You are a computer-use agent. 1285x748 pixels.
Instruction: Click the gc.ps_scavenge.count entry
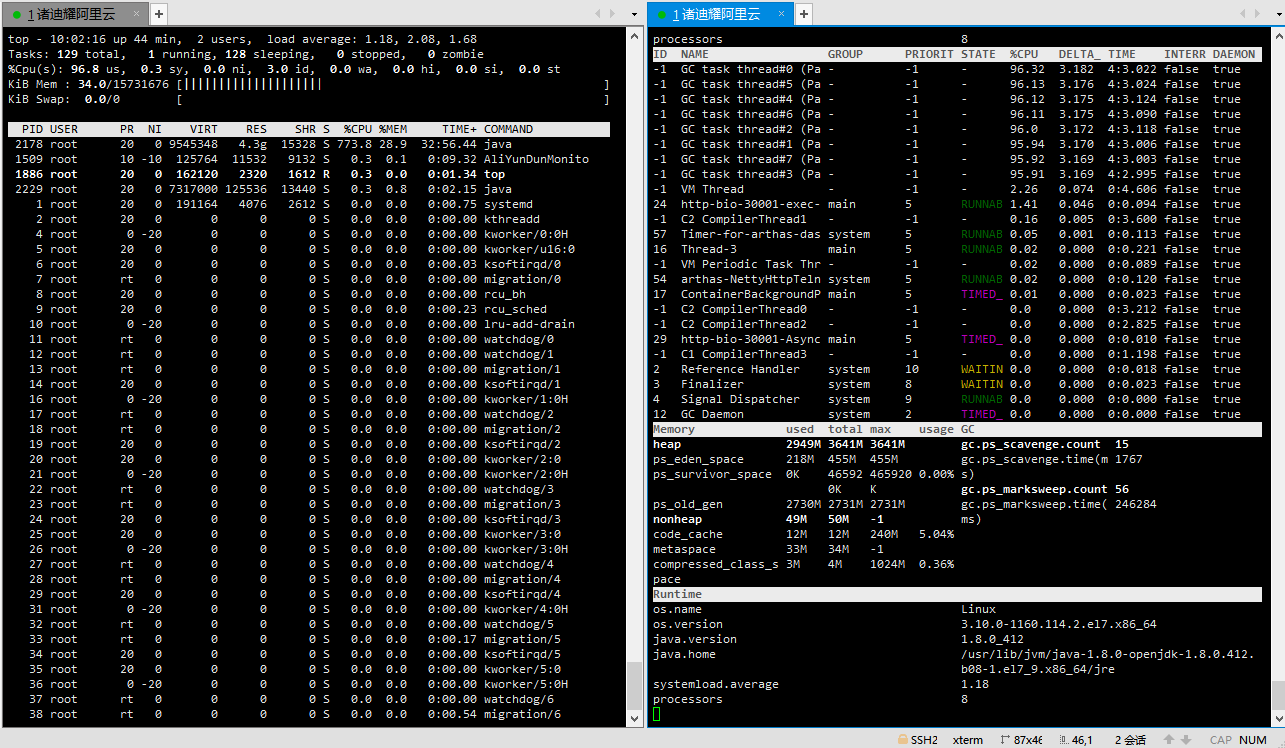click(x=1045, y=444)
